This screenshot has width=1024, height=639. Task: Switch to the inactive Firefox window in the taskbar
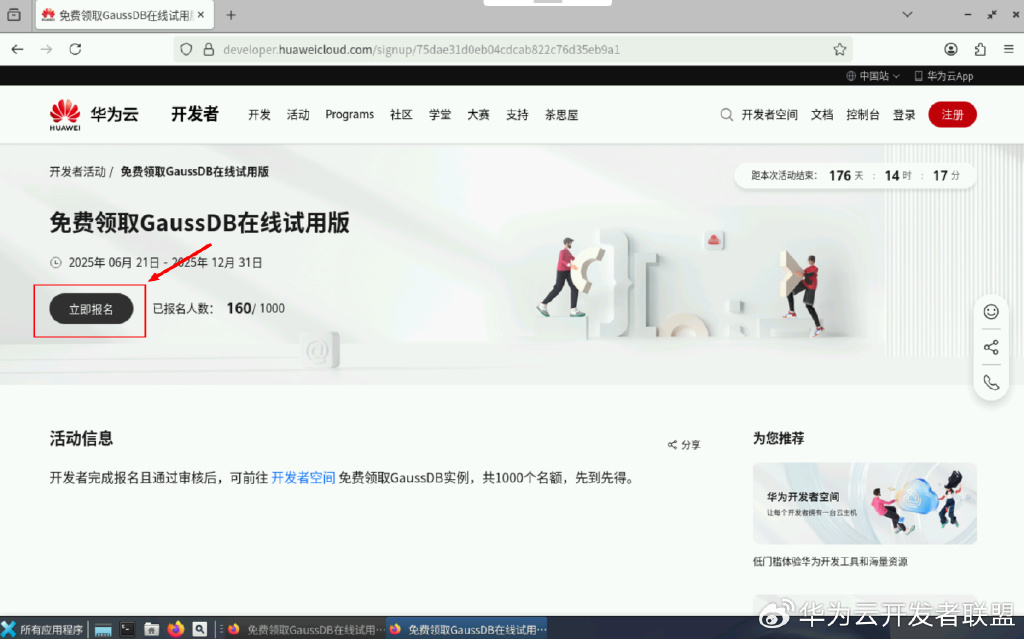pyautogui.click(x=306, y=629)
